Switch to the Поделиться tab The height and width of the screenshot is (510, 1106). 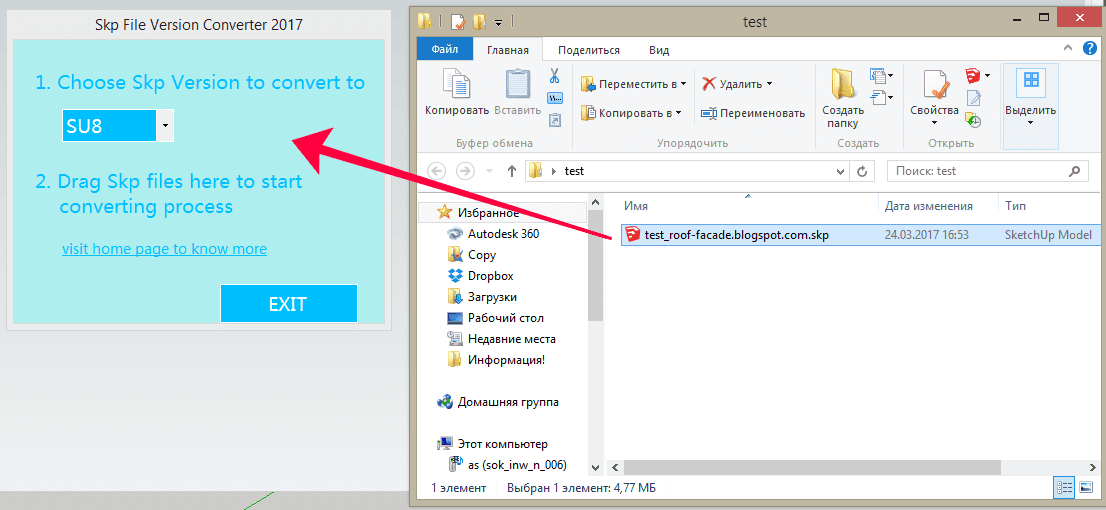click(x=589, y=50)
